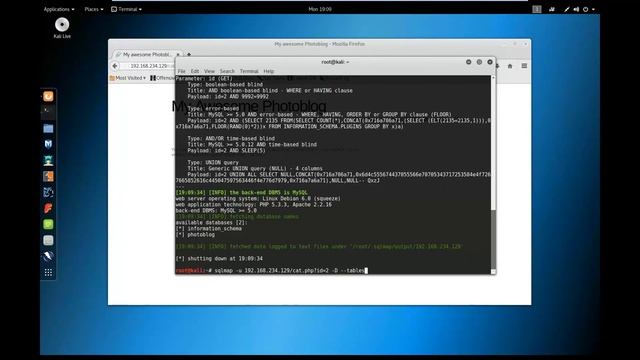640x360 pixels.
Task: Click the Firefox home icon
Action: tap(510, 66)
